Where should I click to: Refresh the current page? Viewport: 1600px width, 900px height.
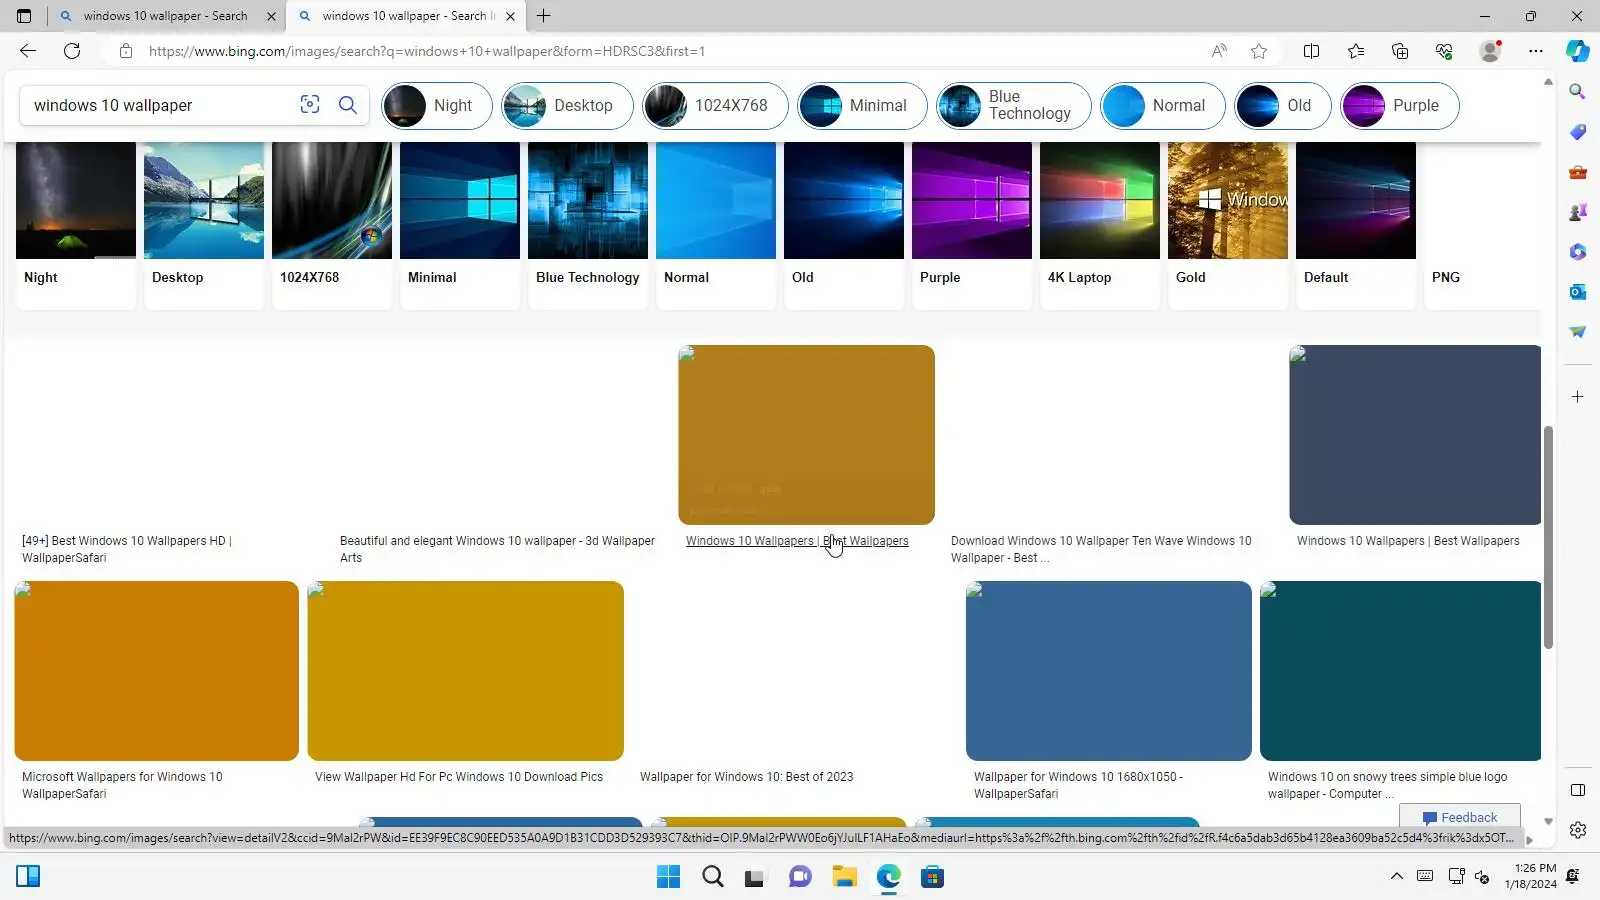(x=72, y=51)
